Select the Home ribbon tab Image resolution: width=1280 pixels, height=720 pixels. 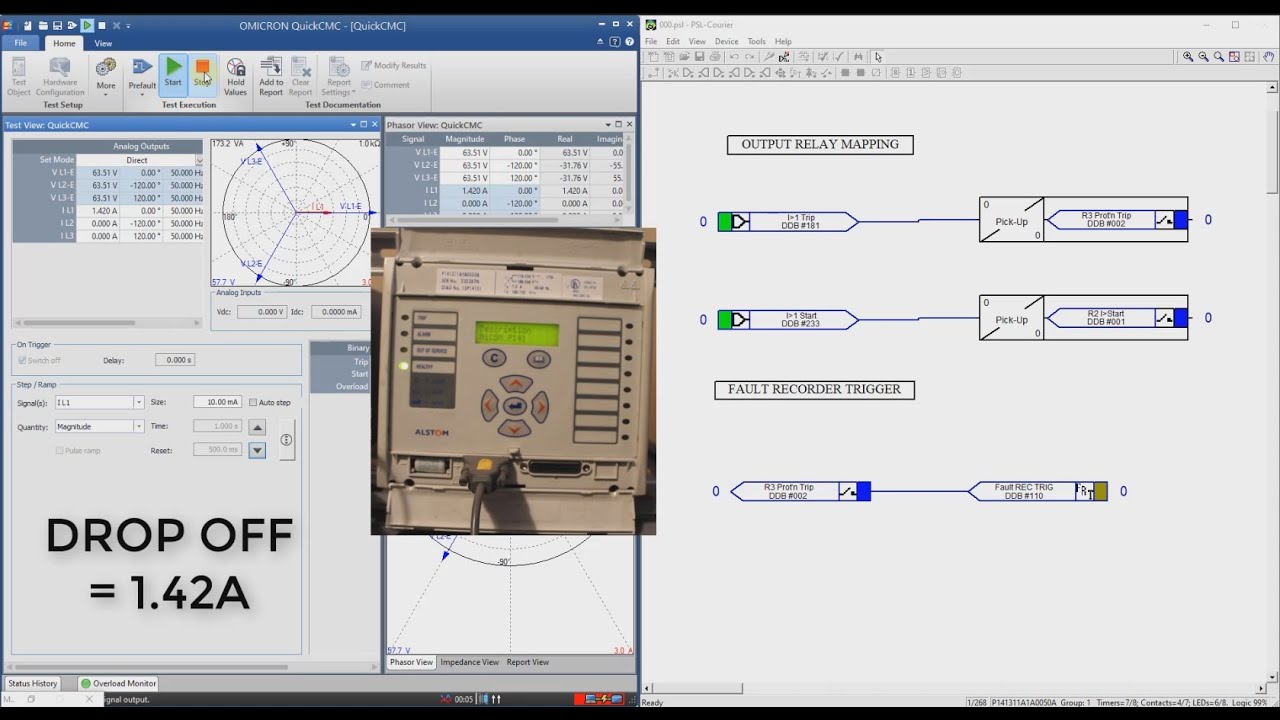(x=64, y=43)
